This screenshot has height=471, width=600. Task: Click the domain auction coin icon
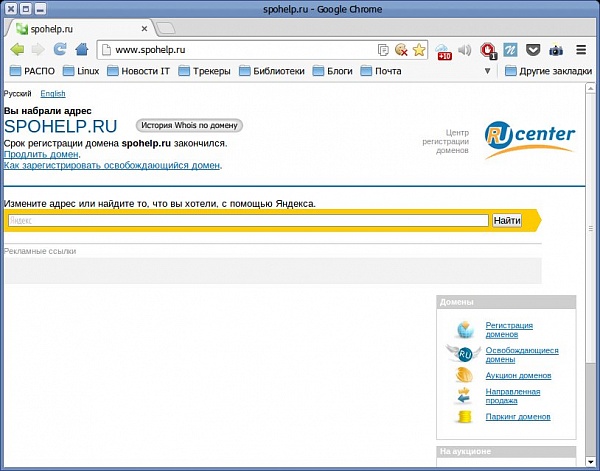pyautogui.click(x=464, y=375)
